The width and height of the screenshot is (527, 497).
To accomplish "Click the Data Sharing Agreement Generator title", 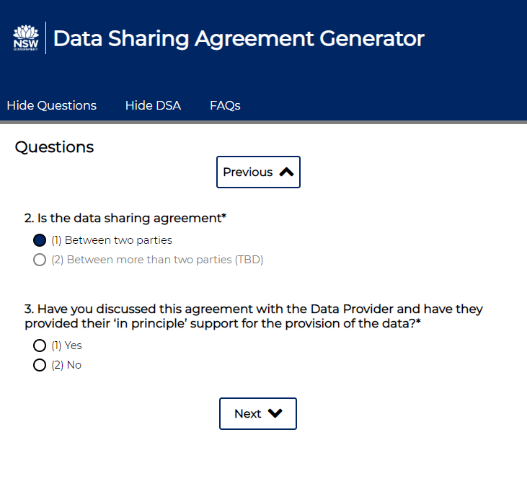I will click(x=239, y=38).
